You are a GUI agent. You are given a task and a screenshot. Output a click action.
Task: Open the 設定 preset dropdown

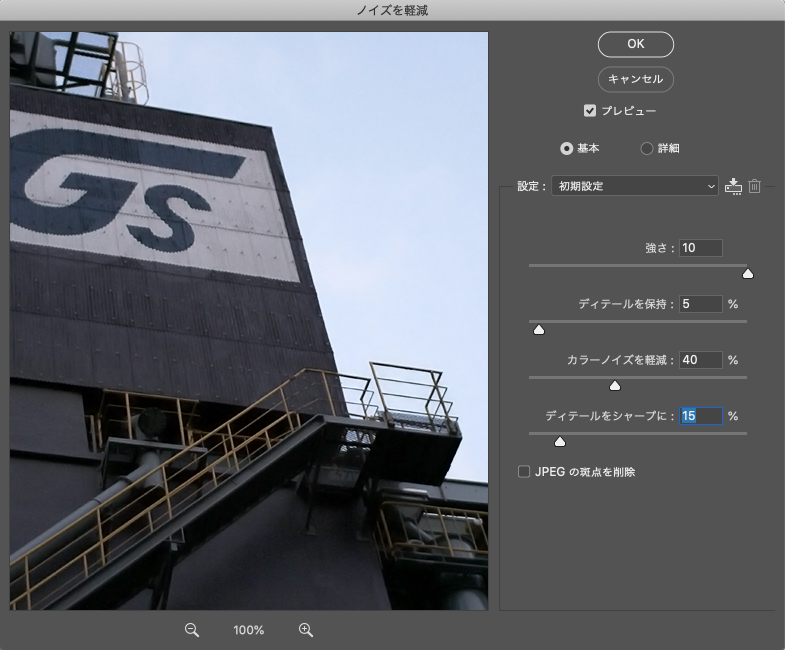[634, 186]
